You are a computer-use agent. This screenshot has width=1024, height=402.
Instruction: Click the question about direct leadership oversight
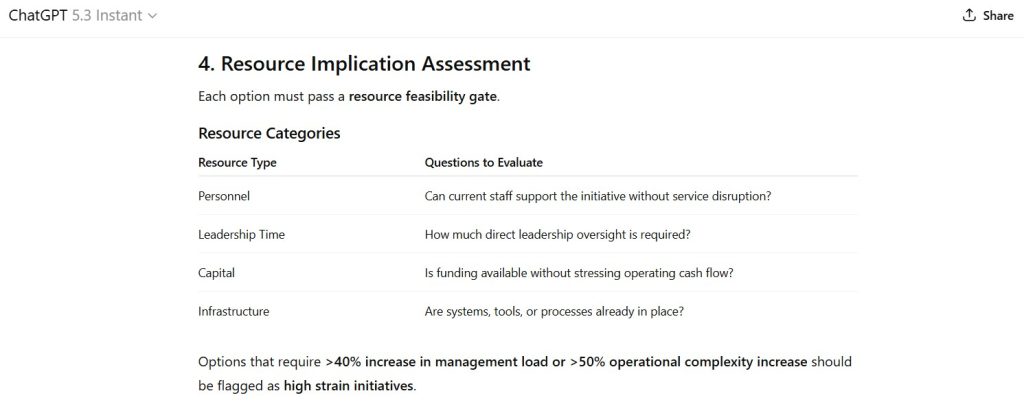click(x=557, y=234)
